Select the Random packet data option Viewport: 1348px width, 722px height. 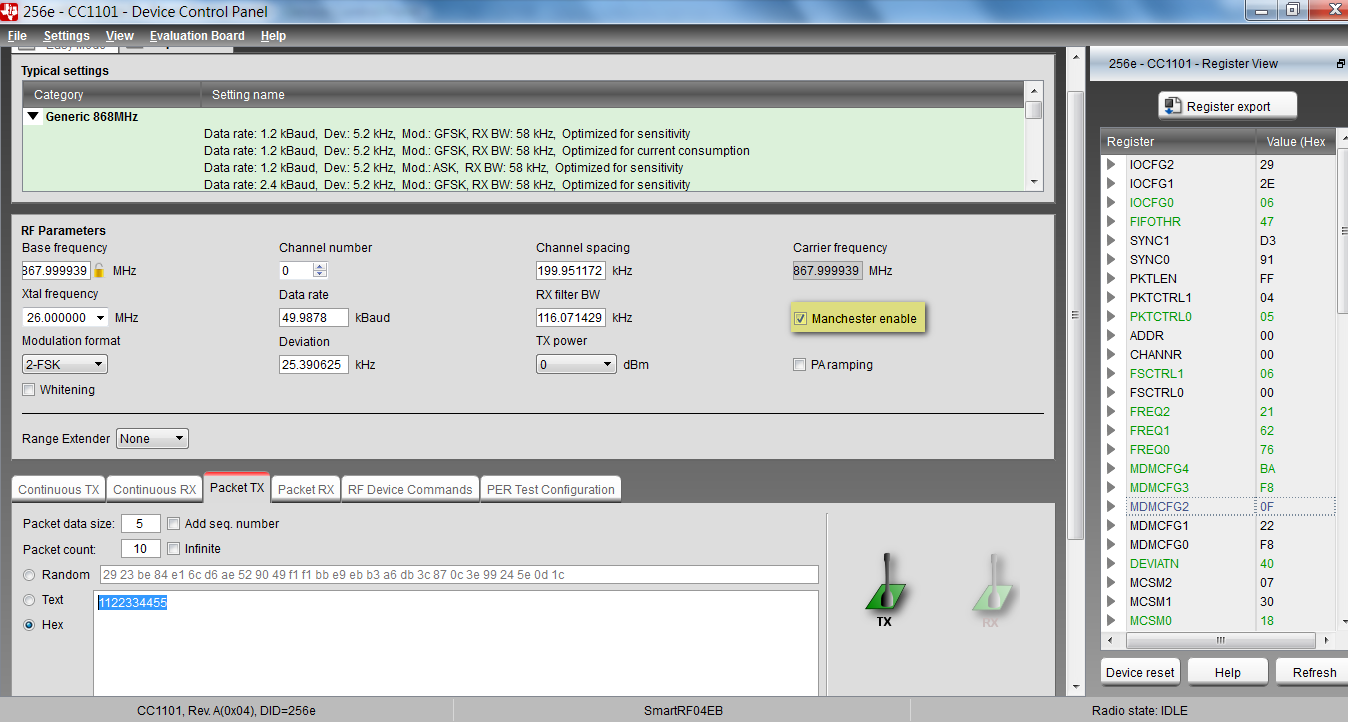pyautogui.click(x=29, y=575)
